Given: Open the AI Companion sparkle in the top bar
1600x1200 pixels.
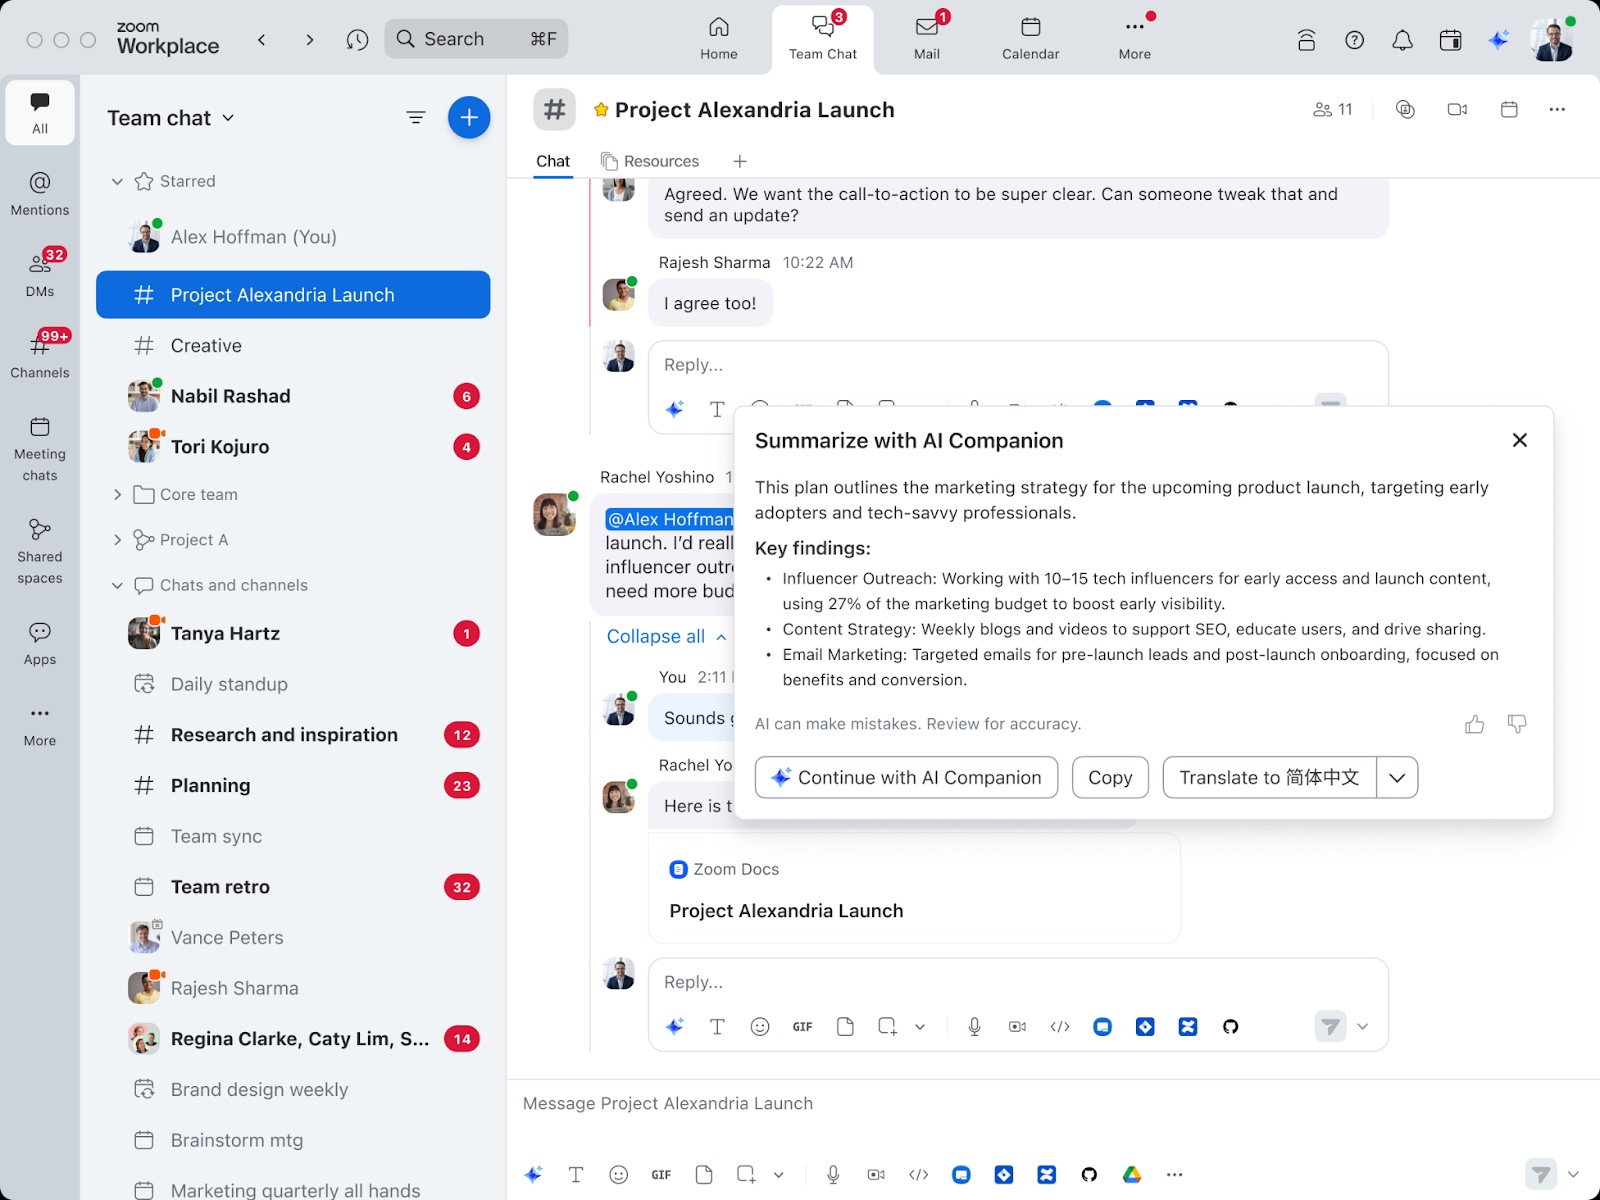Looking at the screenshot, I should click(x=1497, y=40).
